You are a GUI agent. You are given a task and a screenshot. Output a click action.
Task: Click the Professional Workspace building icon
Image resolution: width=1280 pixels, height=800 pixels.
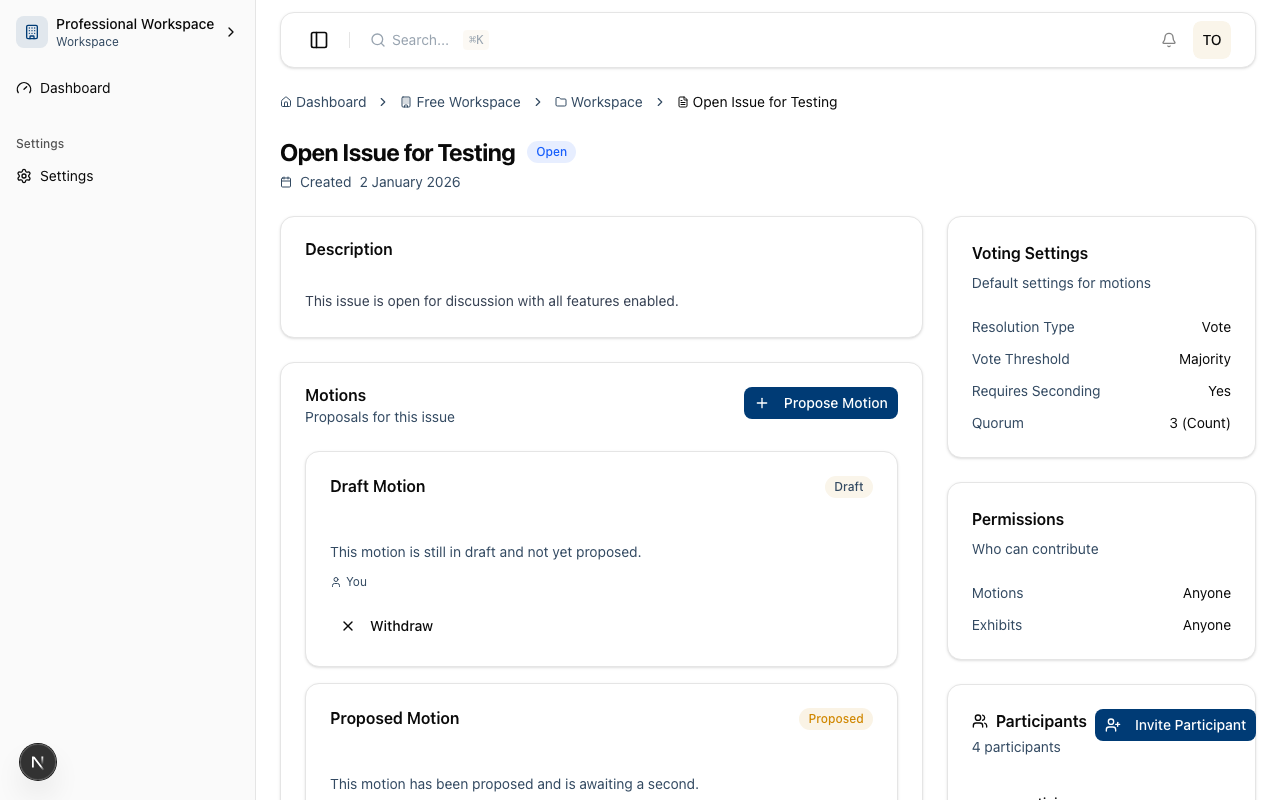[x=32, y=32]
